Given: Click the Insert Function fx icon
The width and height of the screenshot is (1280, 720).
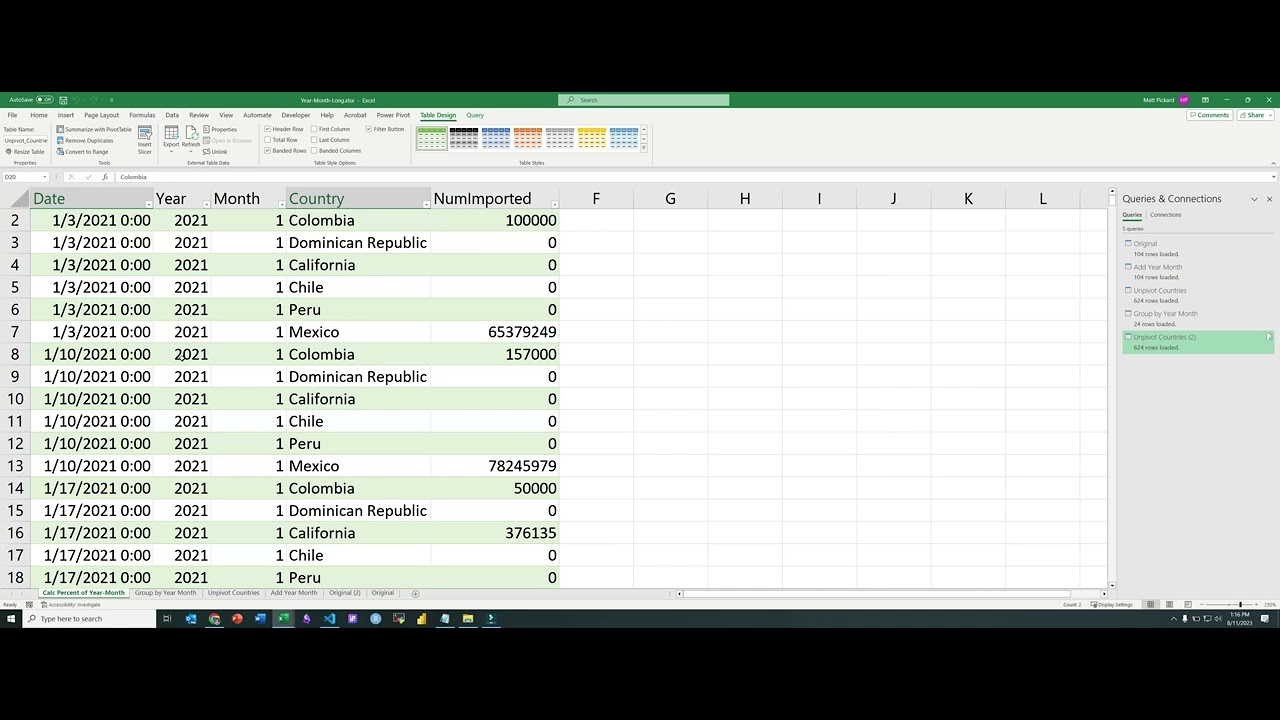Looking at the screenshot, I should [x=104, y=177].
